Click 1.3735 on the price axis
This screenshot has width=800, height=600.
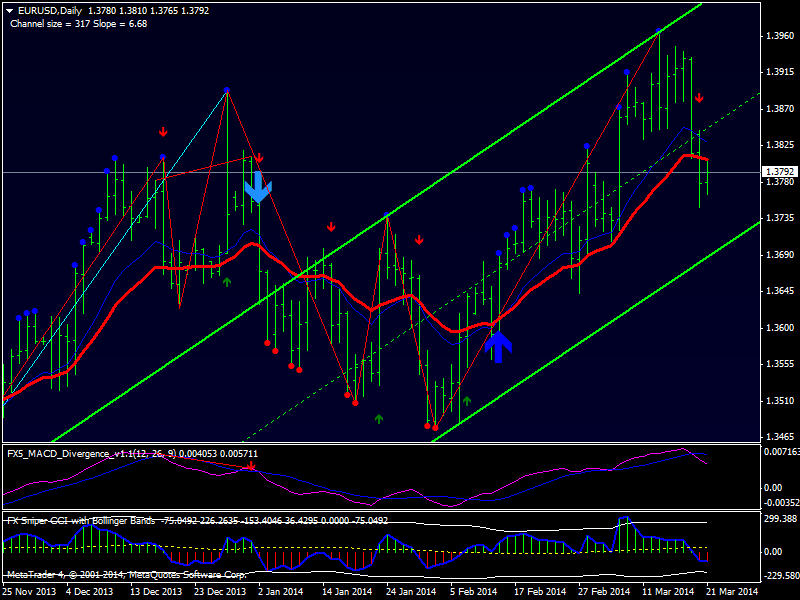[780, 218]
